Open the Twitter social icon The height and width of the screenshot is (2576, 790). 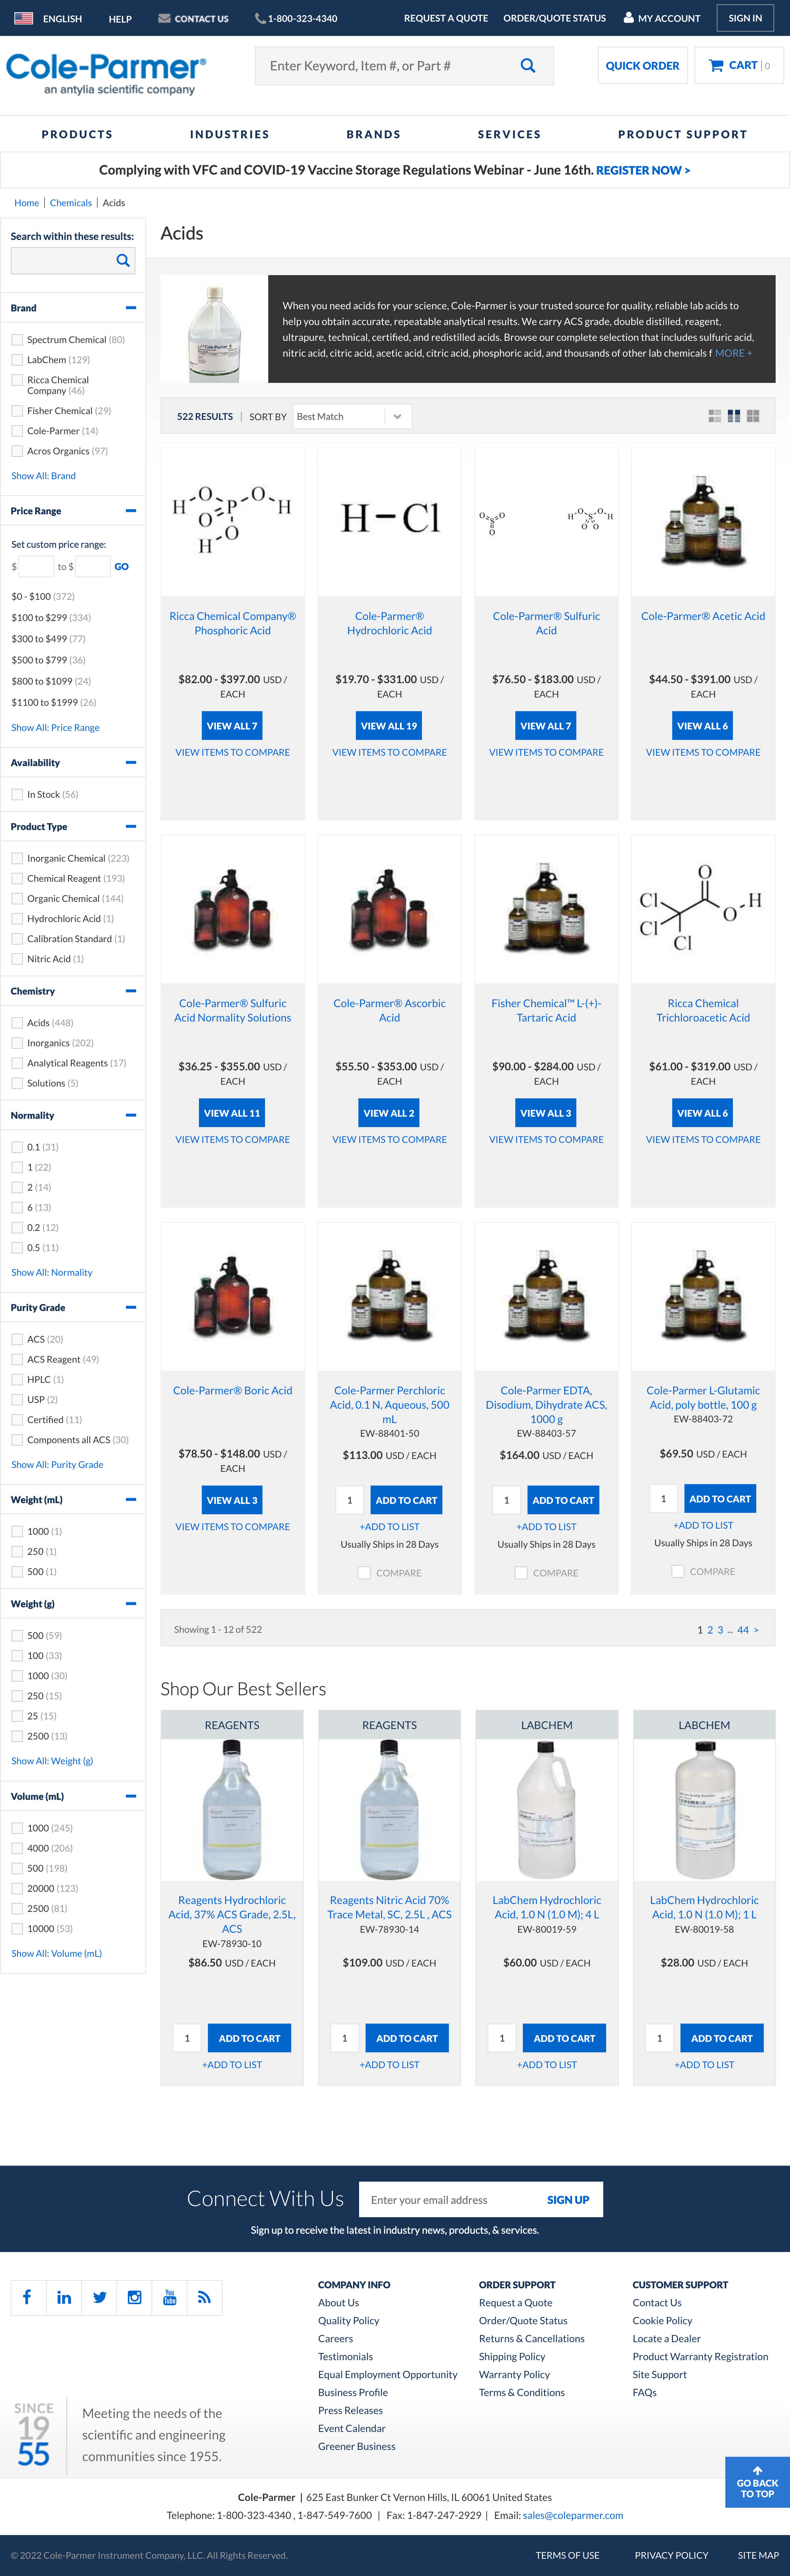click(x=99, y=2297)
